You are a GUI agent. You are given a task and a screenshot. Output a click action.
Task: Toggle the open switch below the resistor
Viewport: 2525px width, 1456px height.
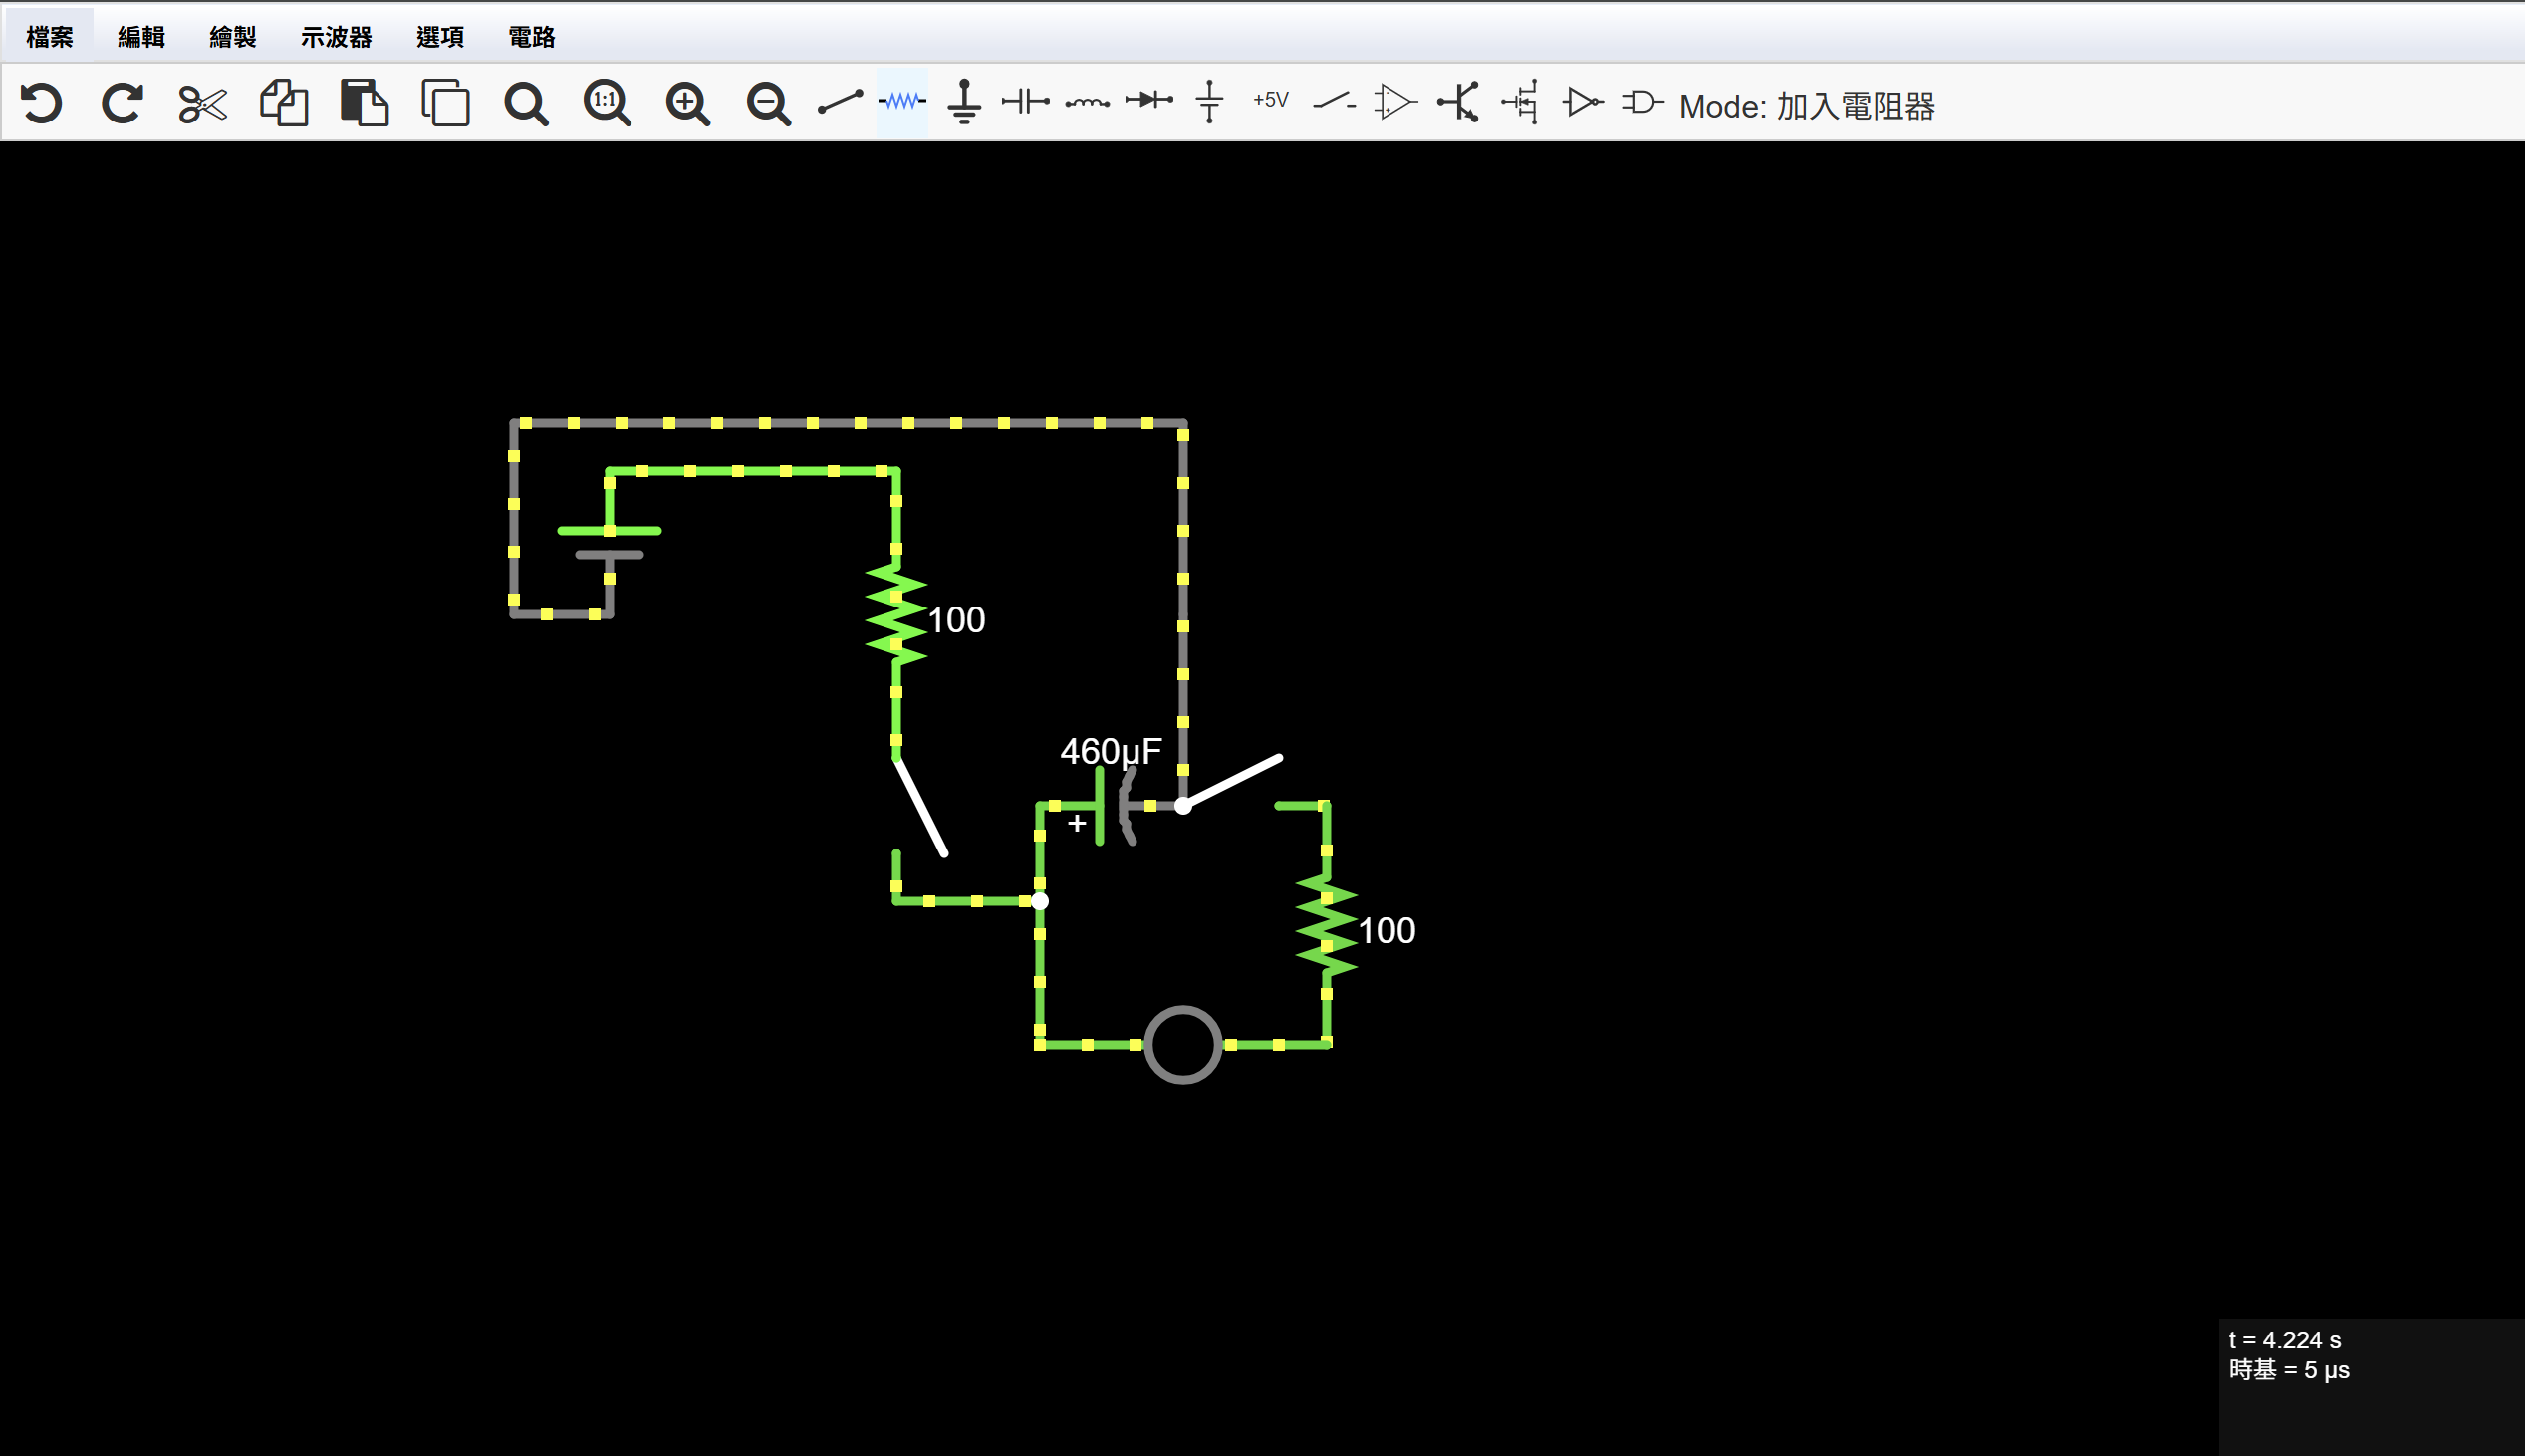coord(920,806)
